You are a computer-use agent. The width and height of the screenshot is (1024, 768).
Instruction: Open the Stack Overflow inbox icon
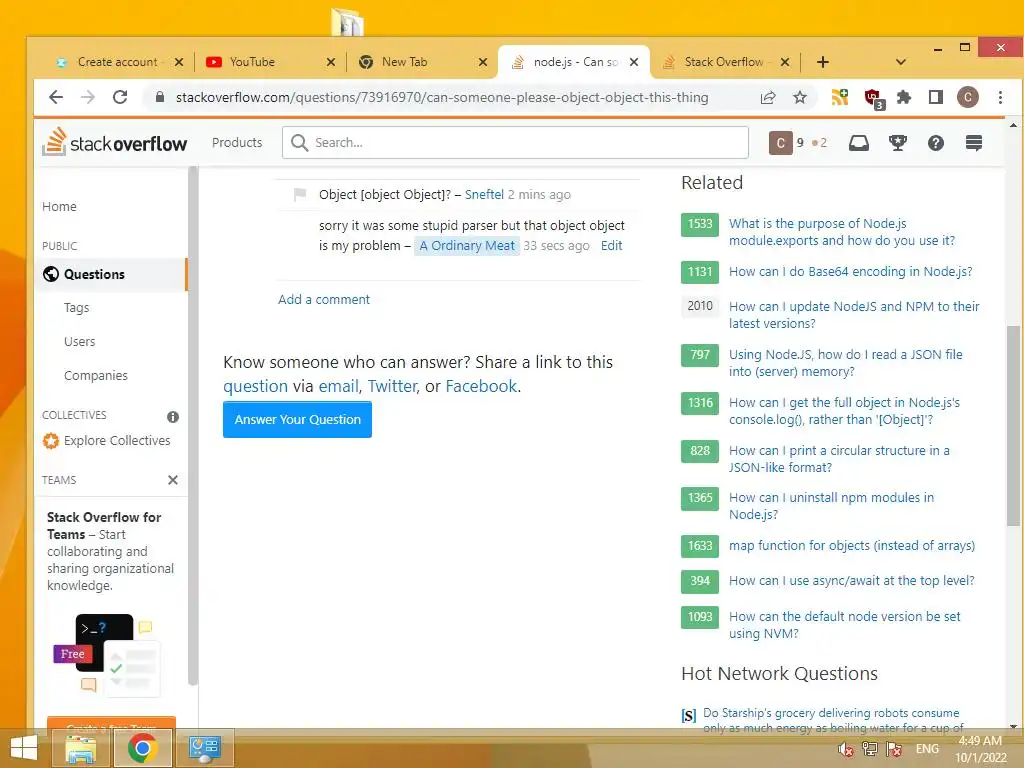pos(859,143)
